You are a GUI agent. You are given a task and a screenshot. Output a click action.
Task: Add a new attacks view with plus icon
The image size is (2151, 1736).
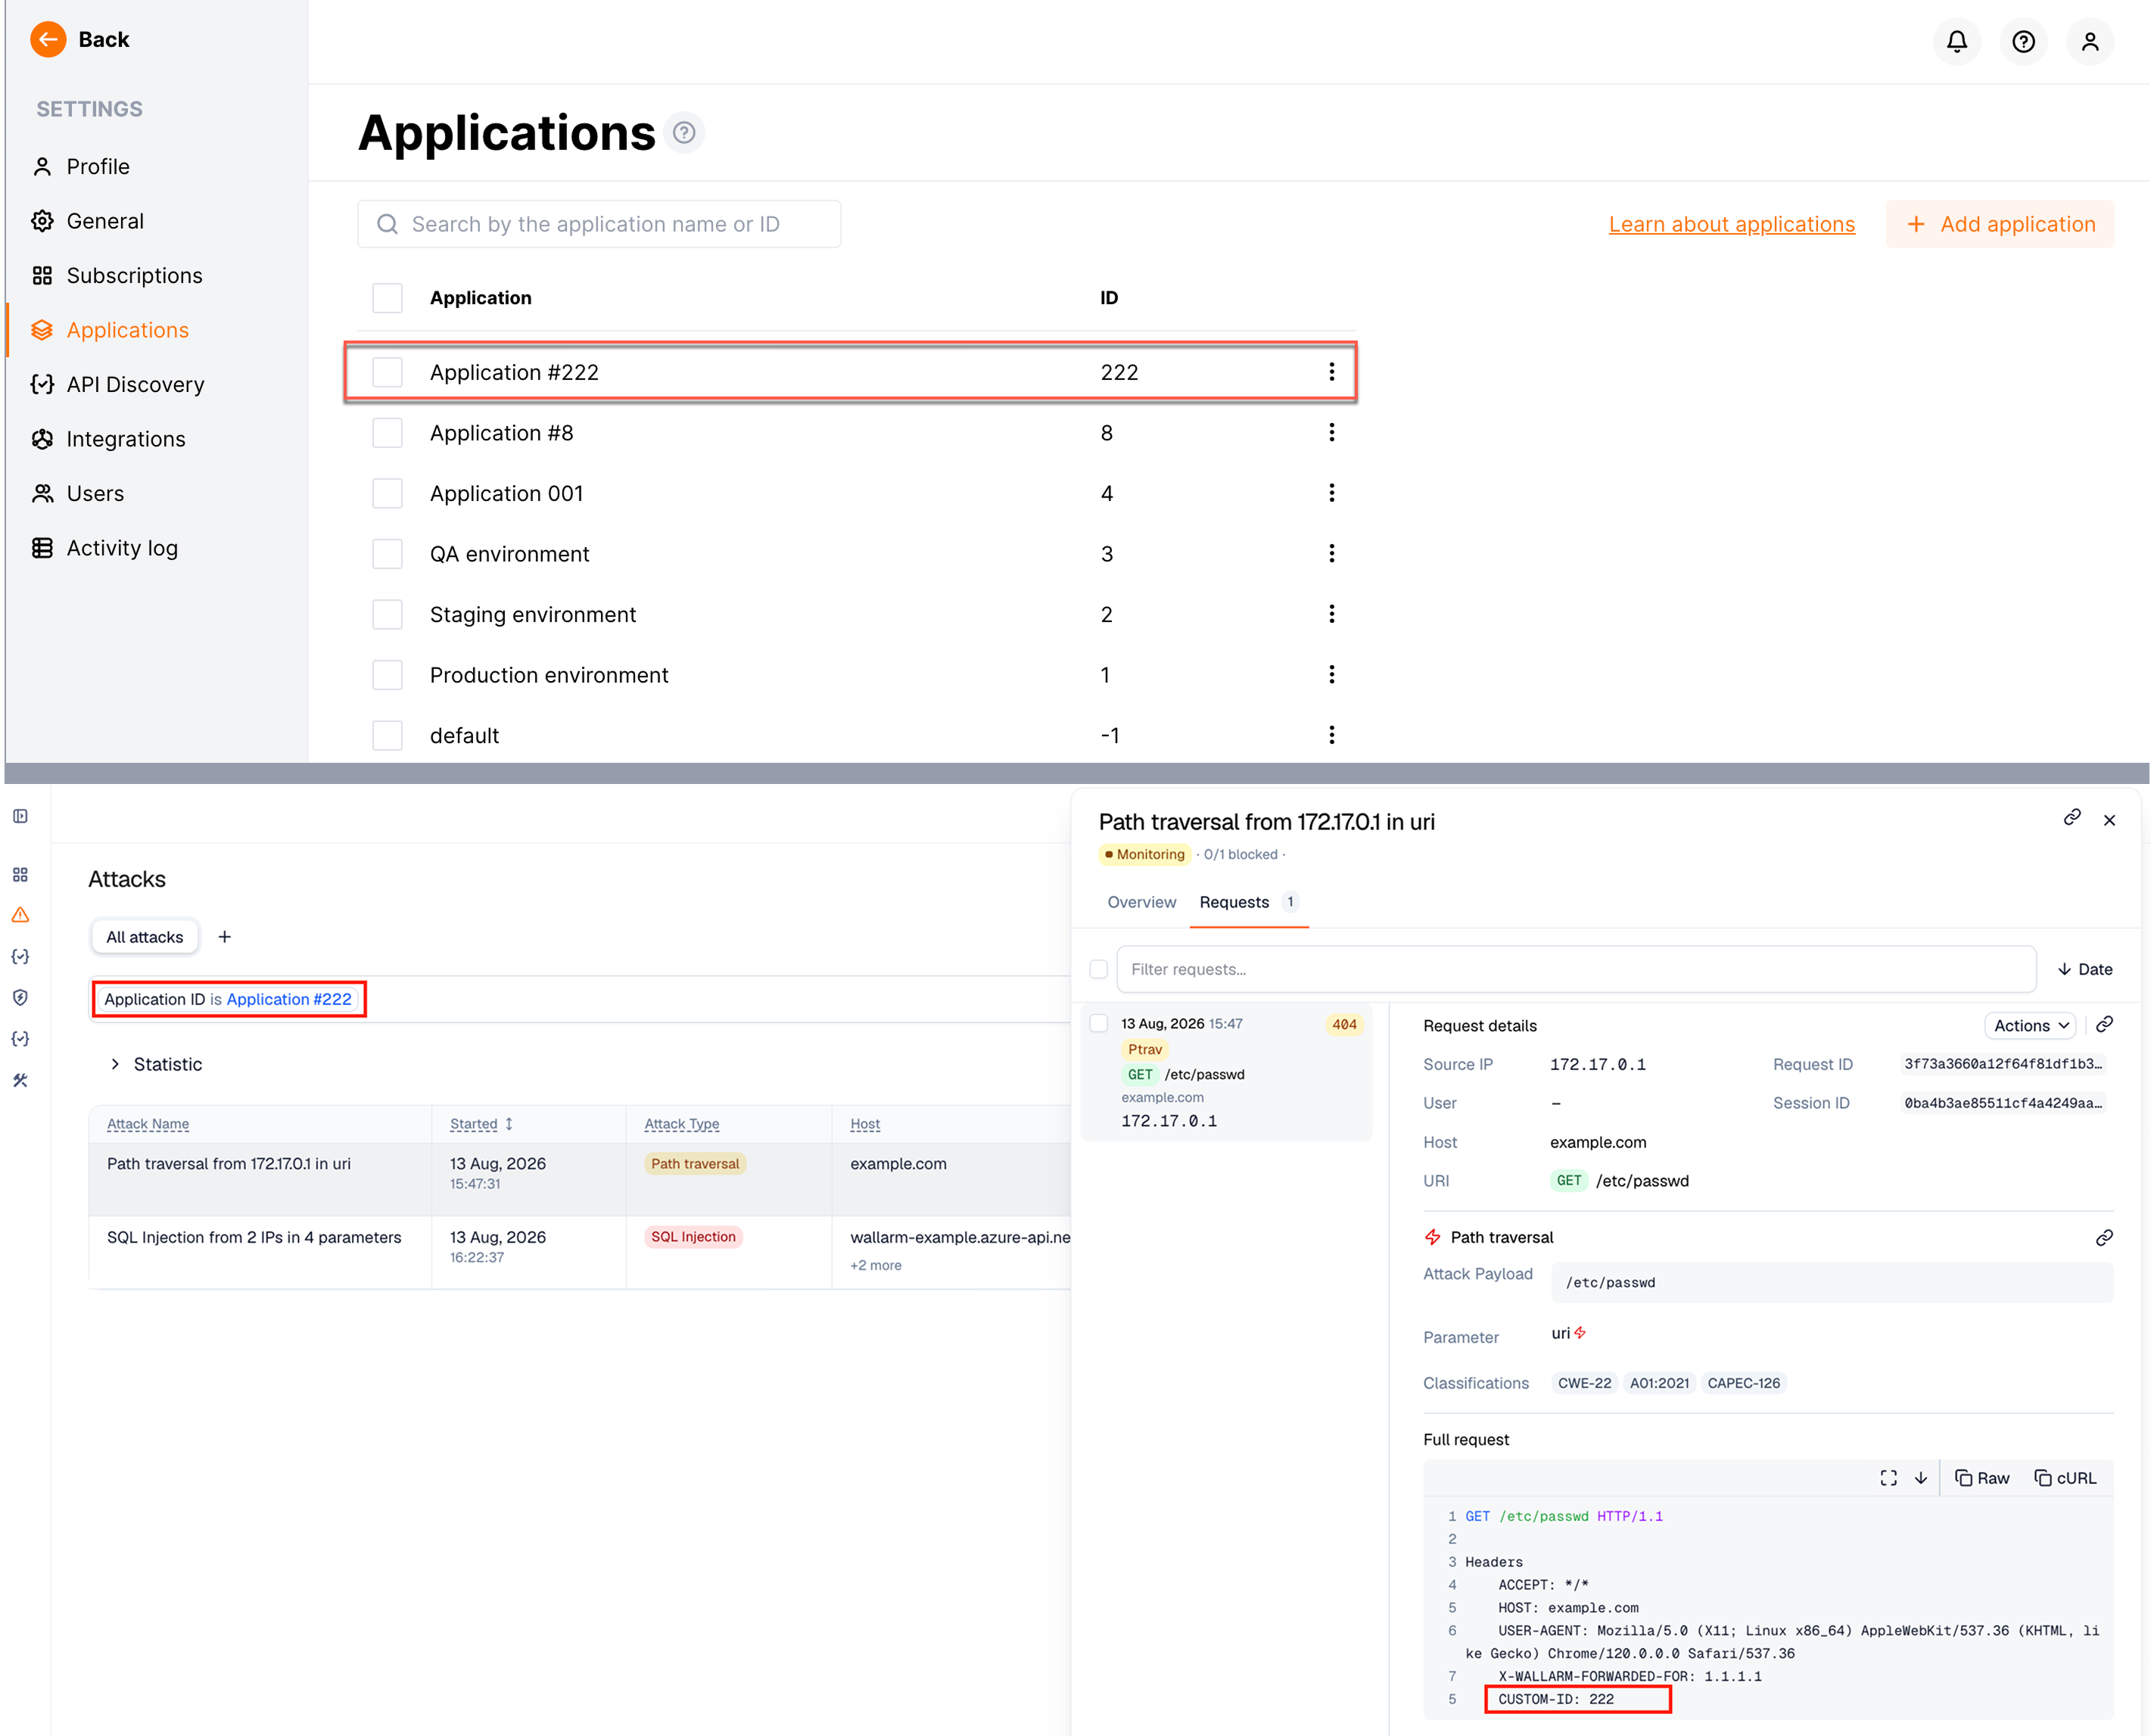[x=225, y=937]
